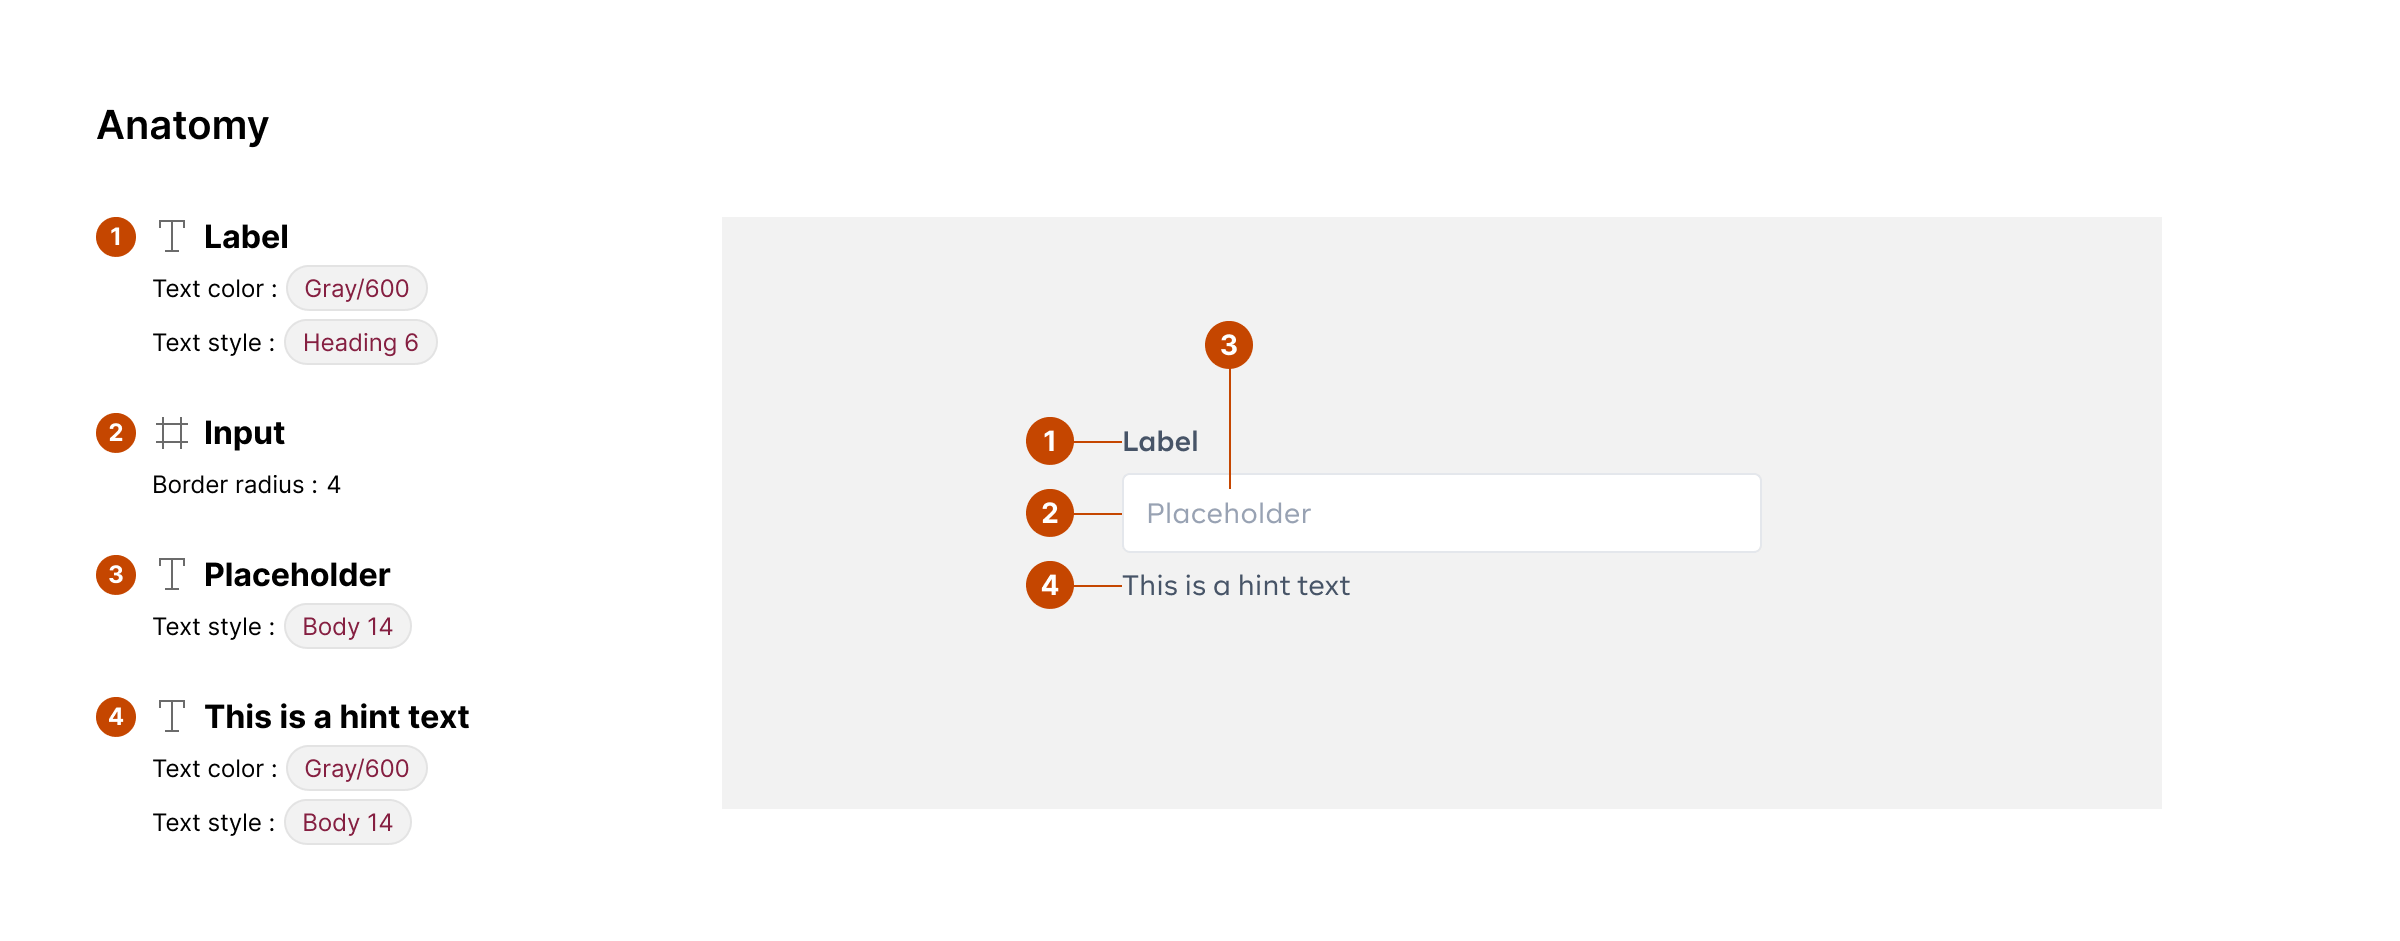The height and width of the screenshot is (941, 2400).
Task: Click number 1 badge pointing to Label in diagram
Action: tap(1050, 441)
